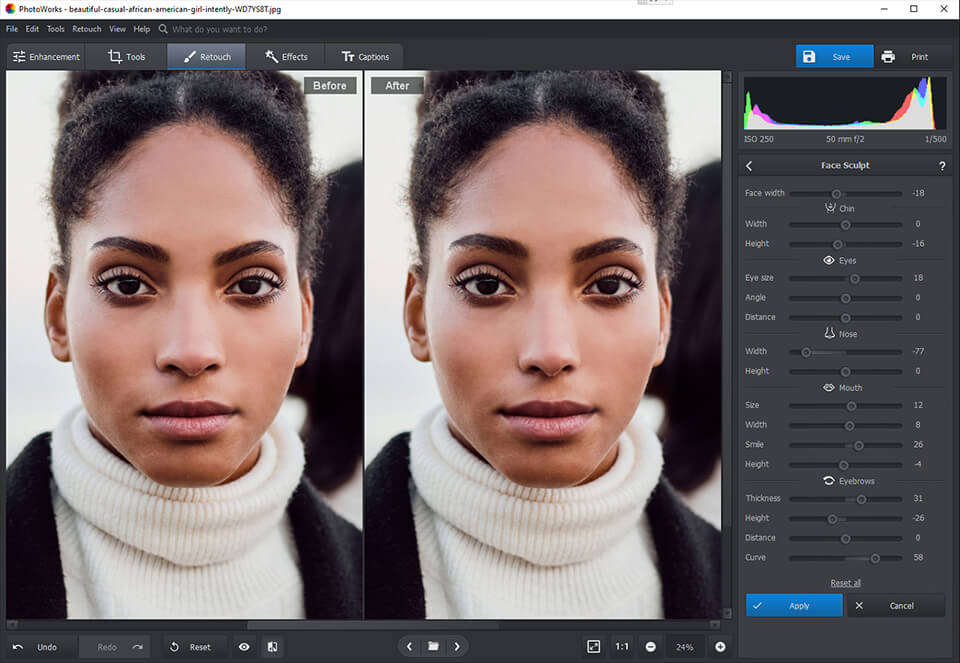Click the fit-to-screen icon
The width and height of the screenshot is (960, 663).
click(593, 647)
